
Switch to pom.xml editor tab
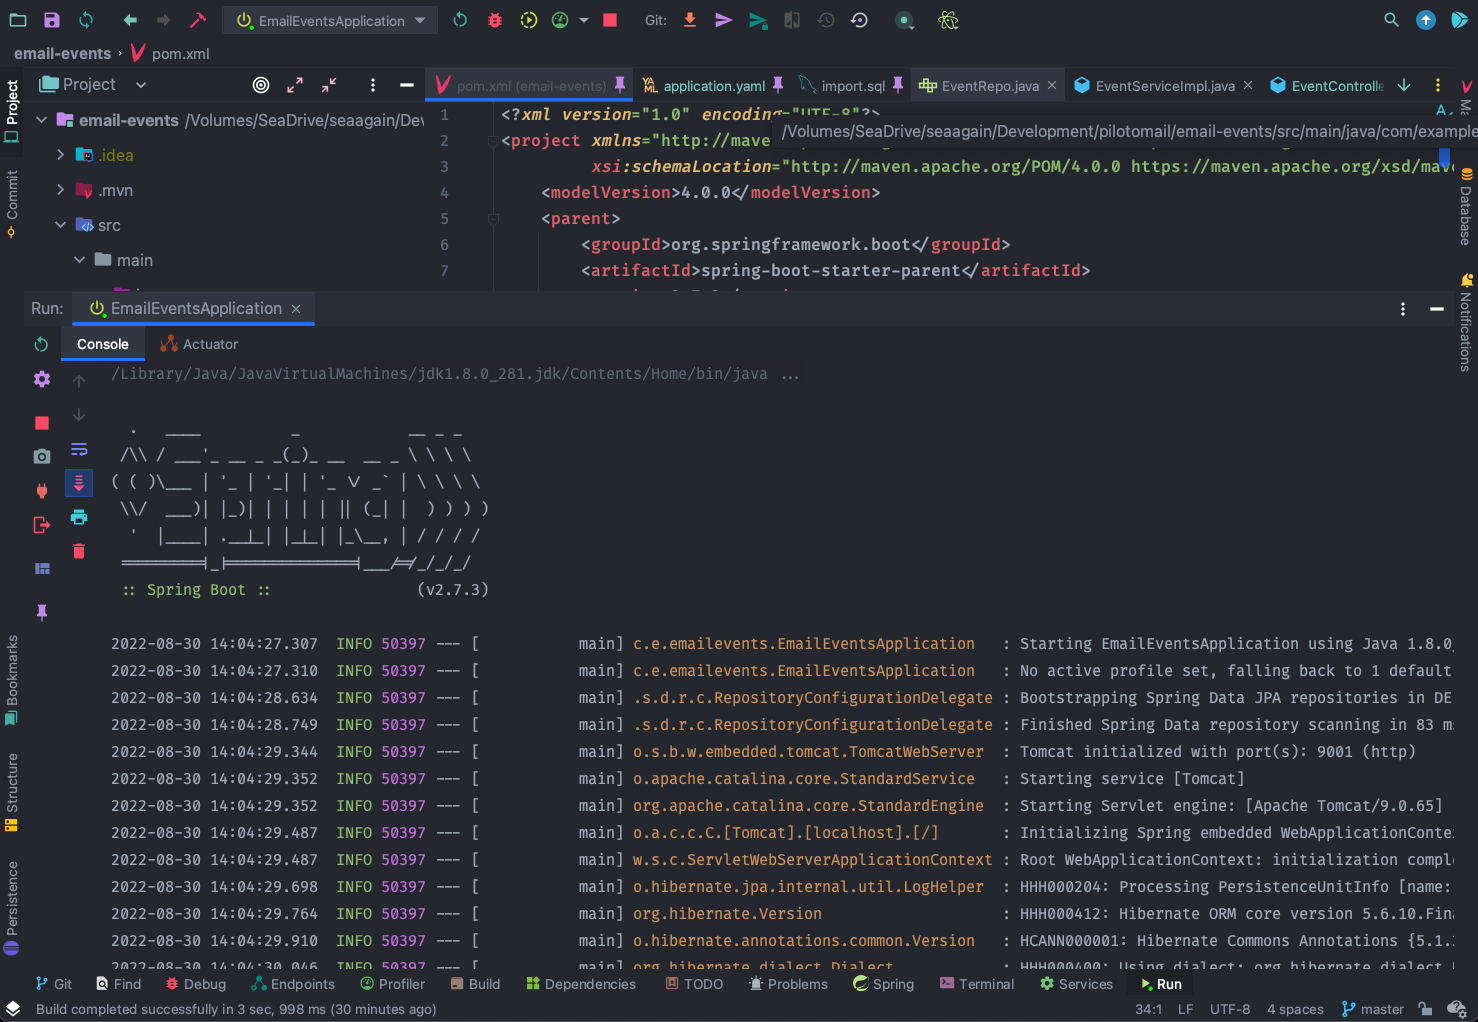530,86
